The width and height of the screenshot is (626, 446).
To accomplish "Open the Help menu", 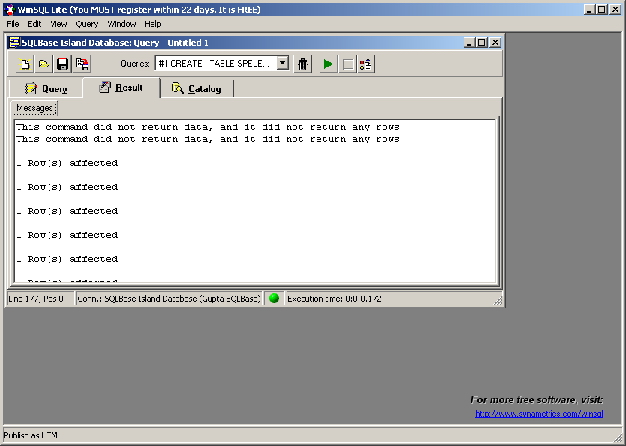I will point(153,24).
